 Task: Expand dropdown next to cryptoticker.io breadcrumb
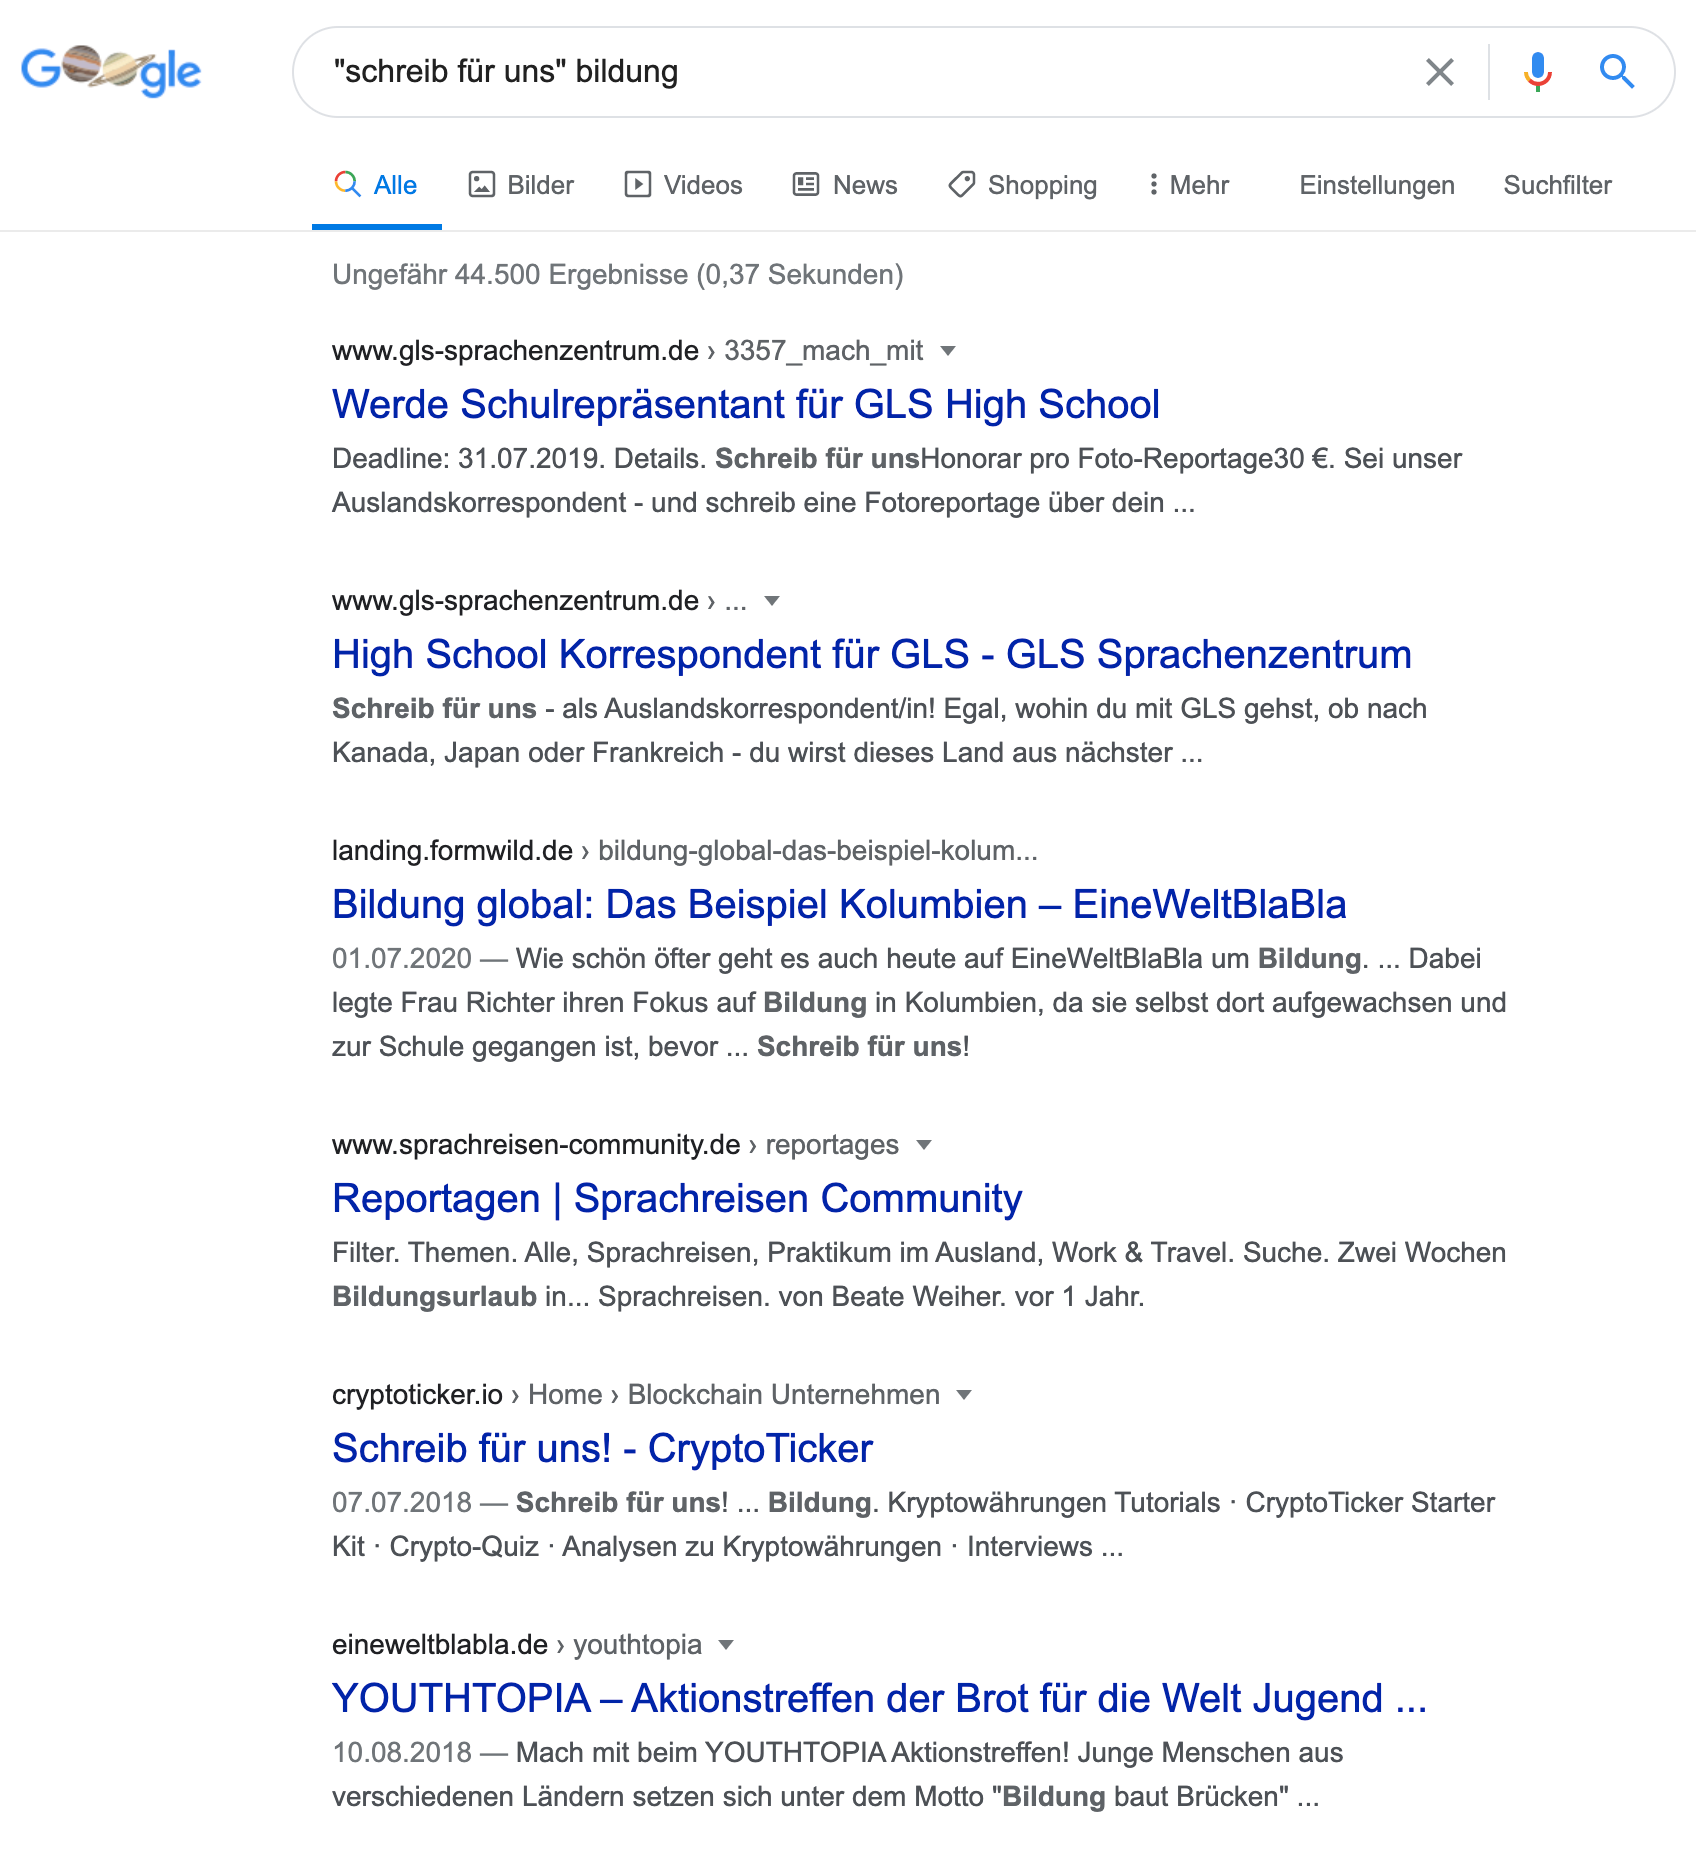[964, 1395]
